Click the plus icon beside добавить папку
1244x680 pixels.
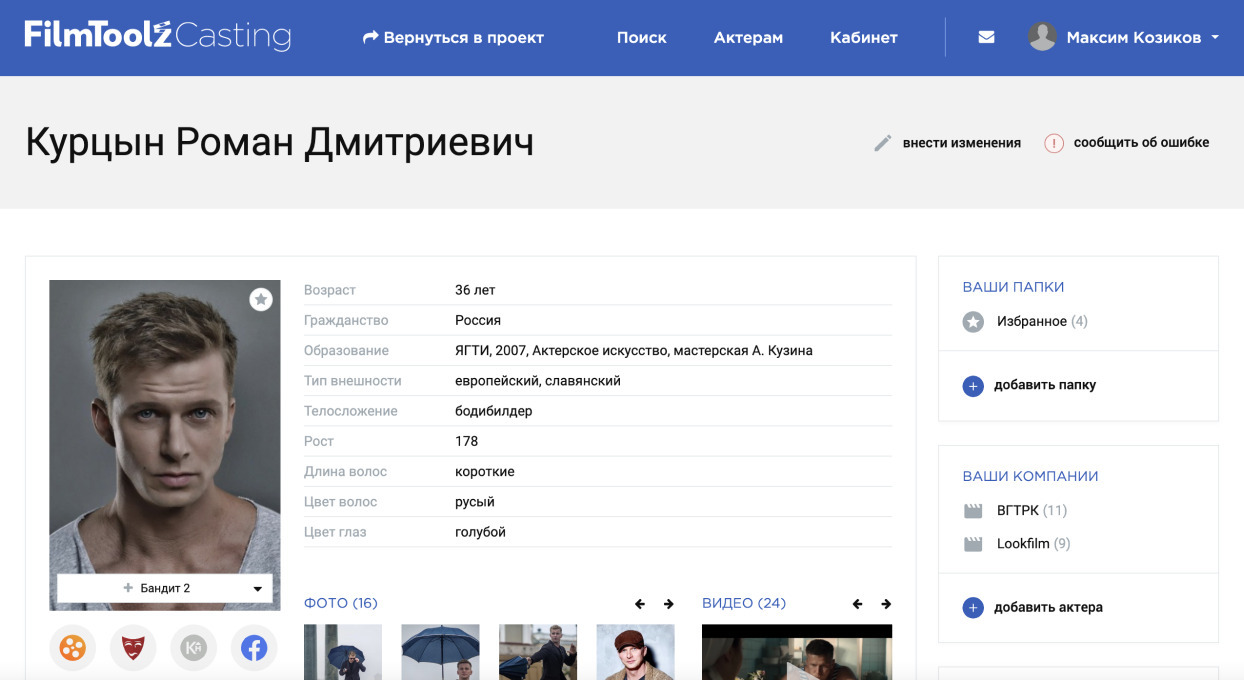973,386
